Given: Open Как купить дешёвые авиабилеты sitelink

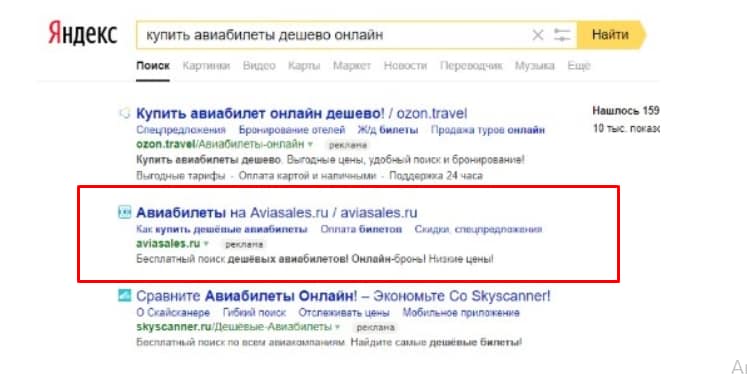Looking at the screenshot, I should pos(222,229).
